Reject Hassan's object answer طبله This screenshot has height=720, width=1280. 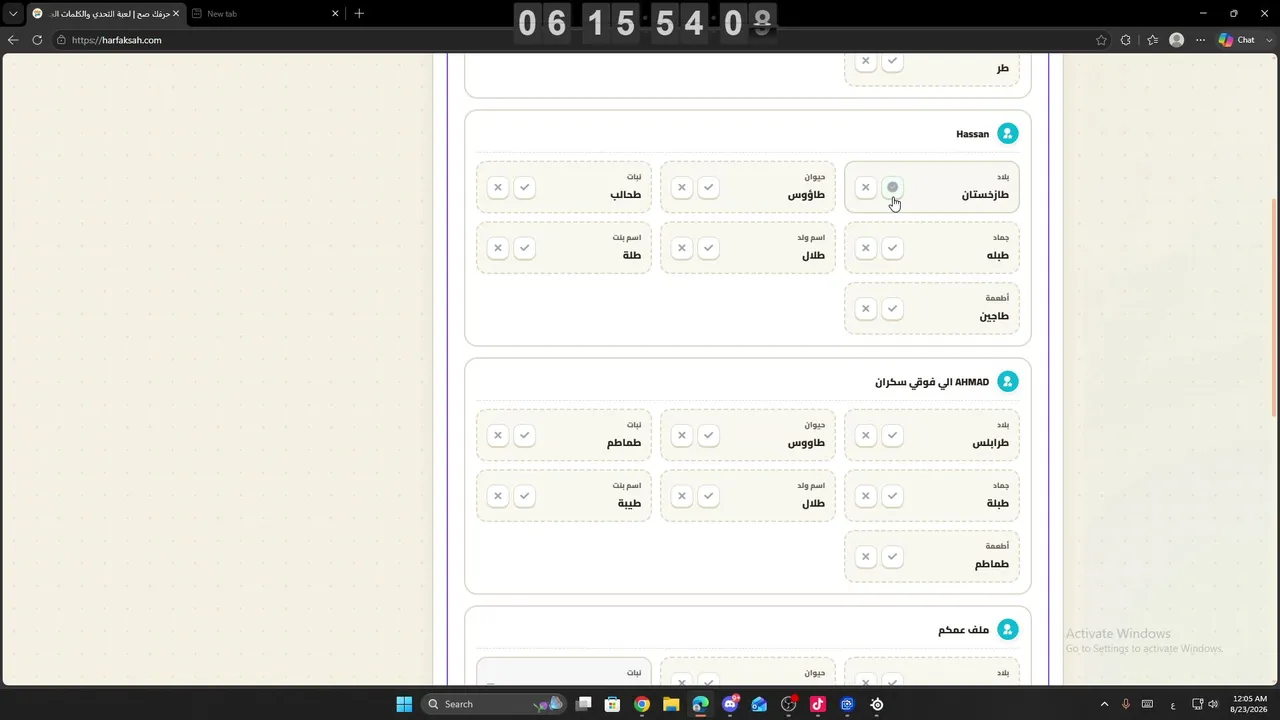[866, 248]
